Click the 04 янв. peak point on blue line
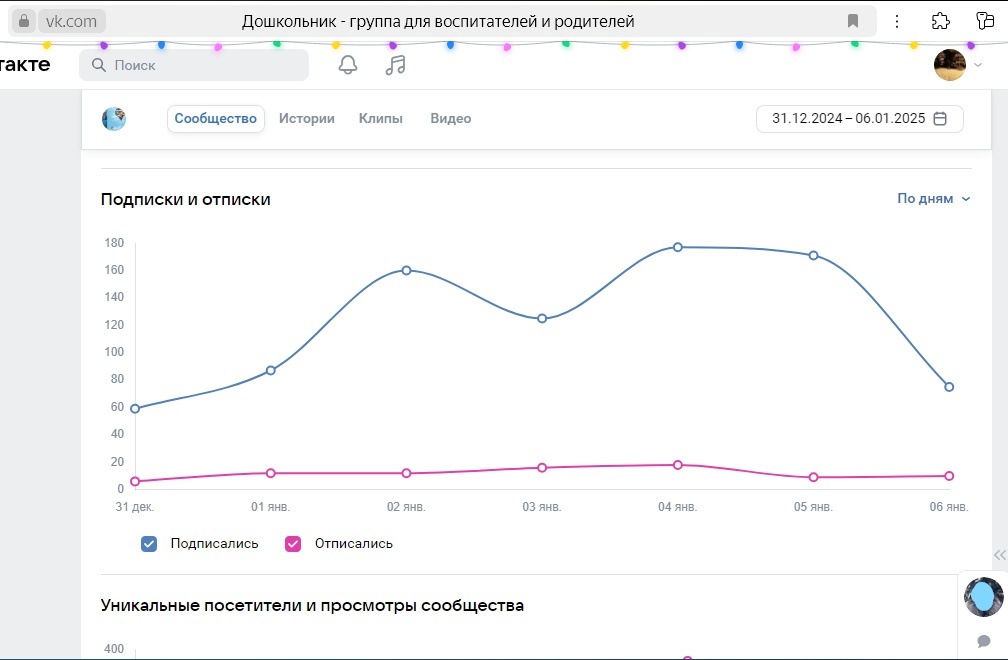1008x660 pixels. [678, 247]
